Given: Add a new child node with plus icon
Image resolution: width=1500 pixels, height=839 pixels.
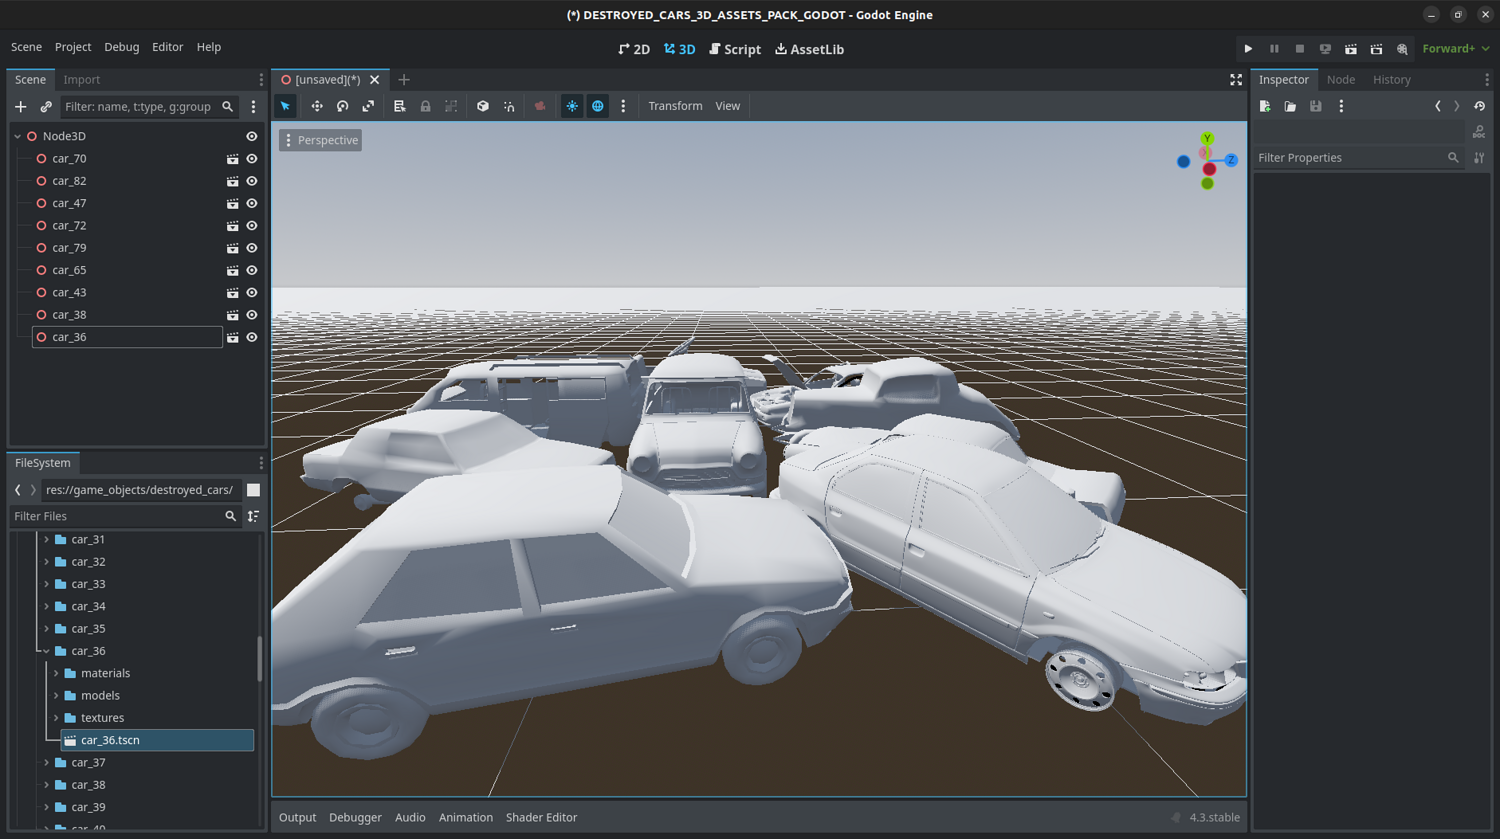Looking at the screenshot, I should pyautogui.click(x=21, y=107).
